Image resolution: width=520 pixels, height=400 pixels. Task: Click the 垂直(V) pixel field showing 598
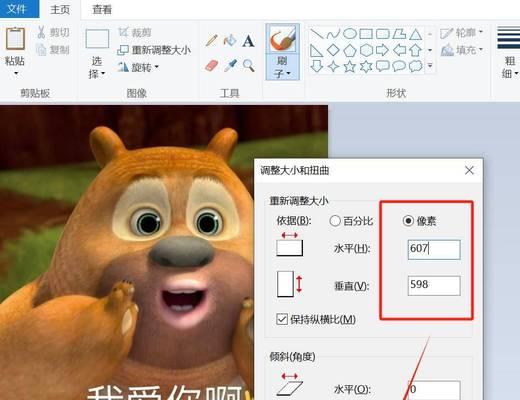click(434, 285)
